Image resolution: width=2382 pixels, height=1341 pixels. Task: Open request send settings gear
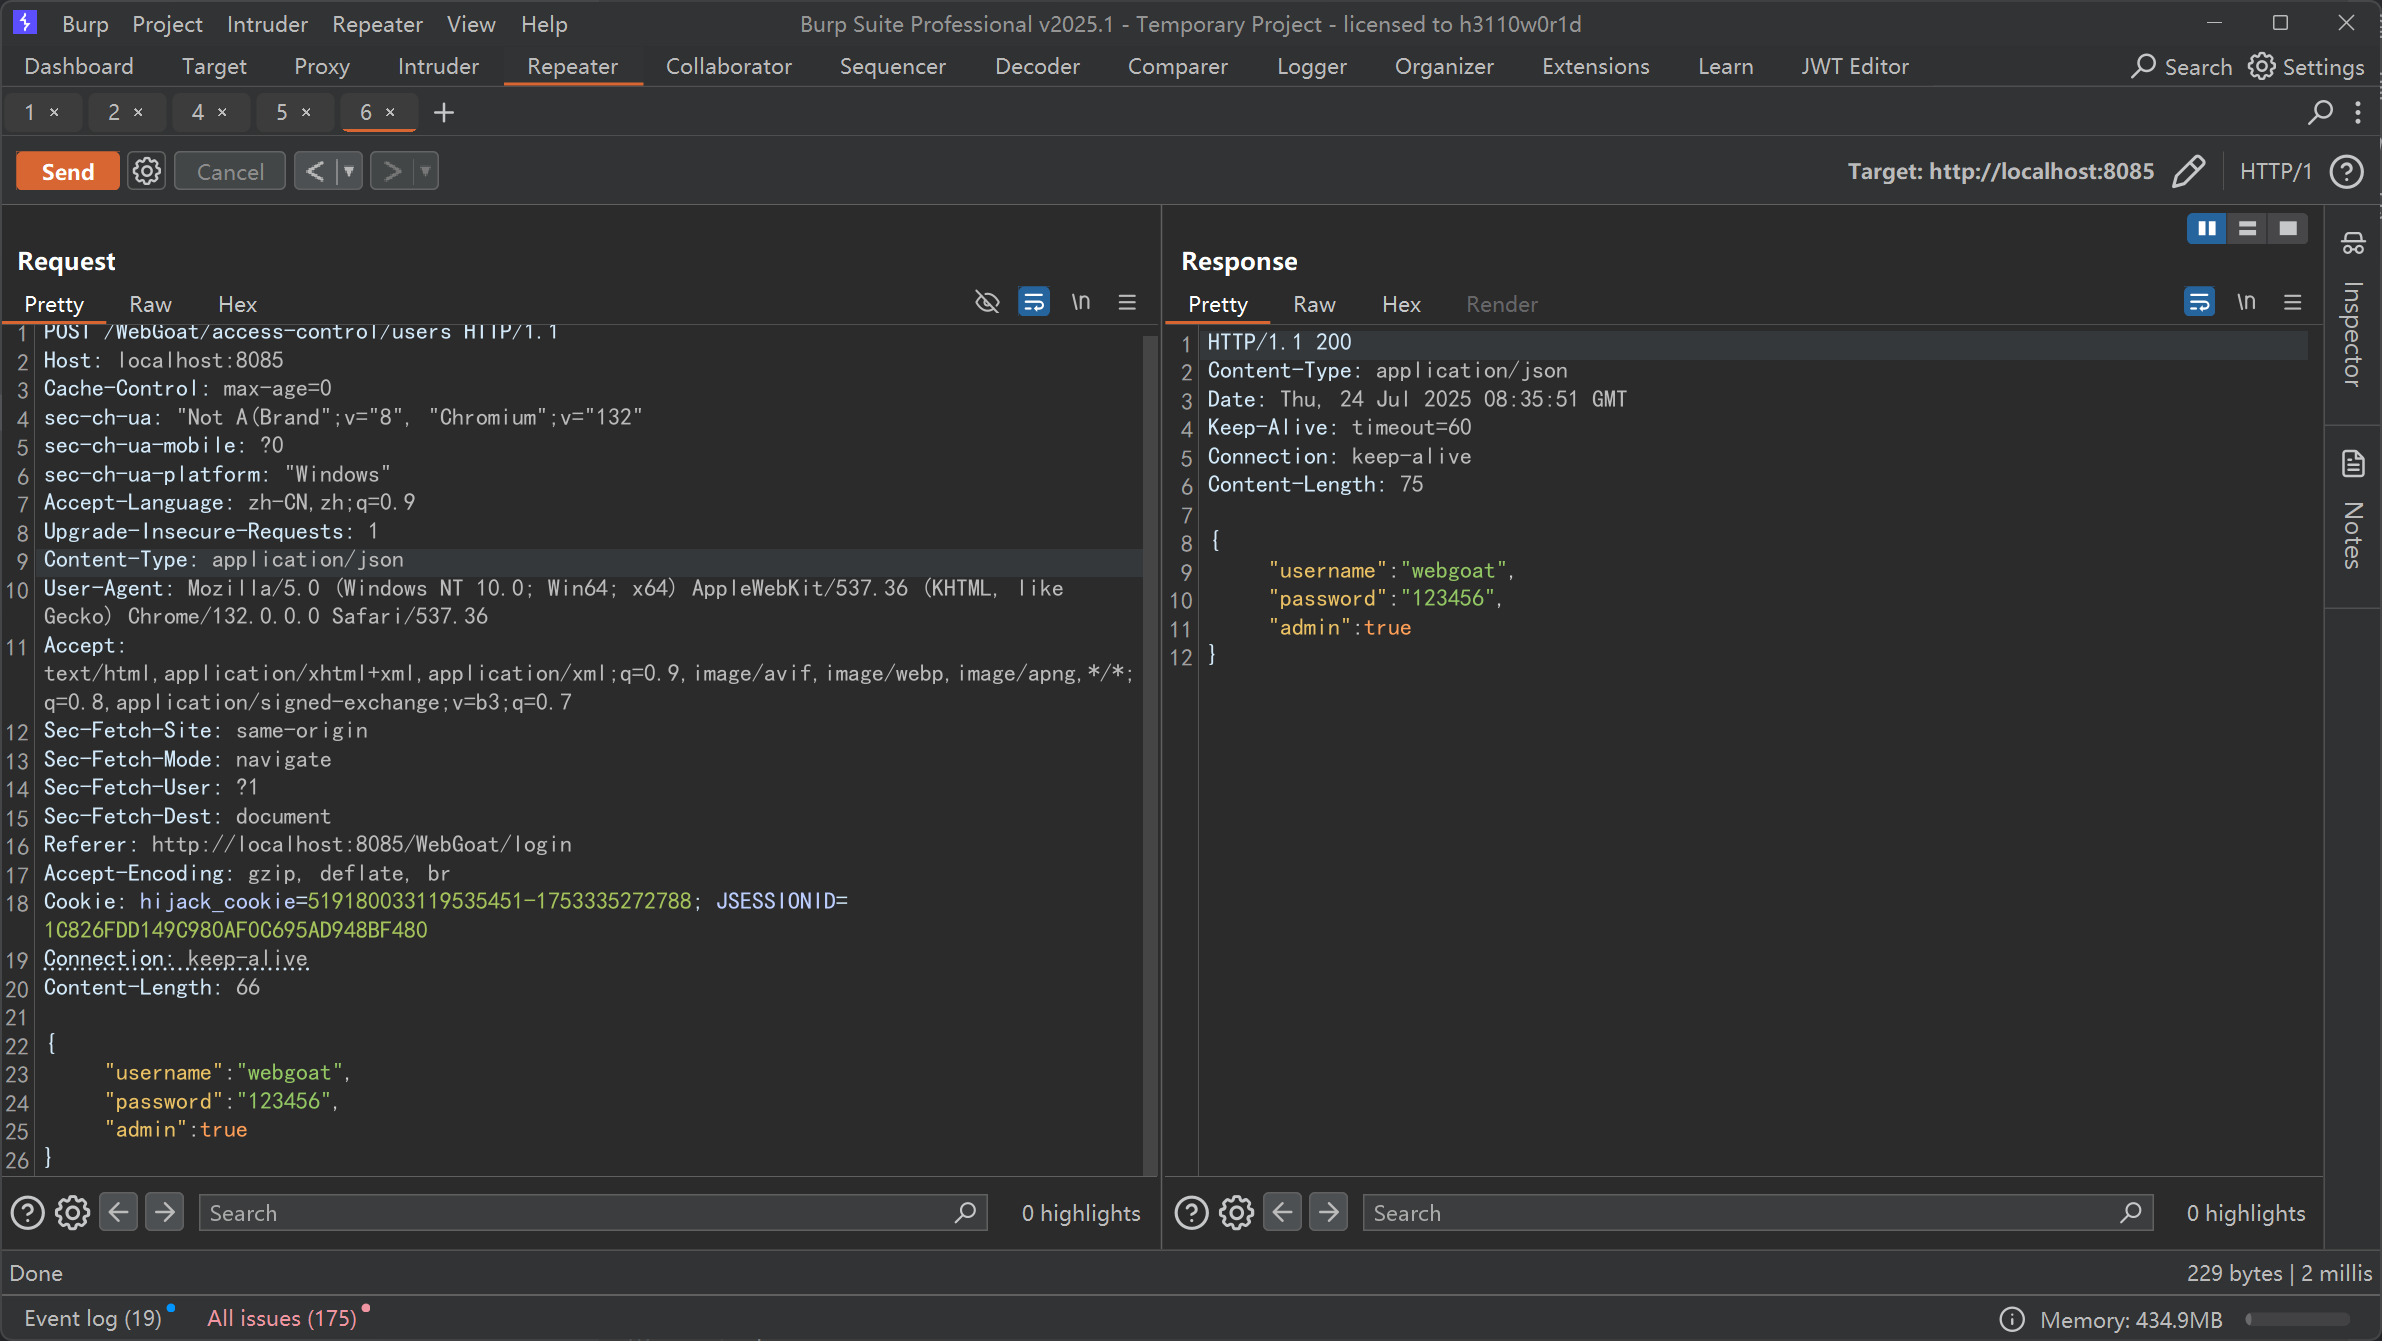coord(147,171)
